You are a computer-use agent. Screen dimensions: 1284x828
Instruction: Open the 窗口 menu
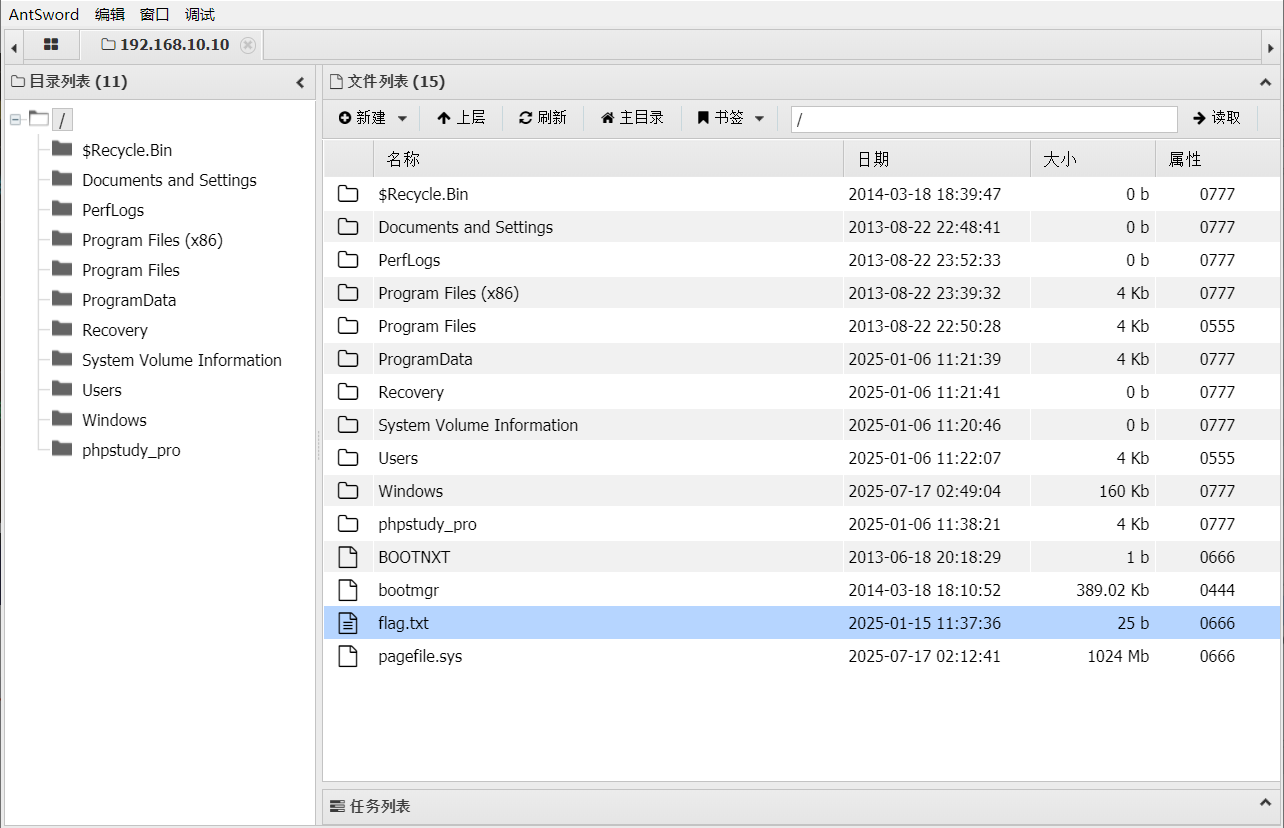click(155, 14)
